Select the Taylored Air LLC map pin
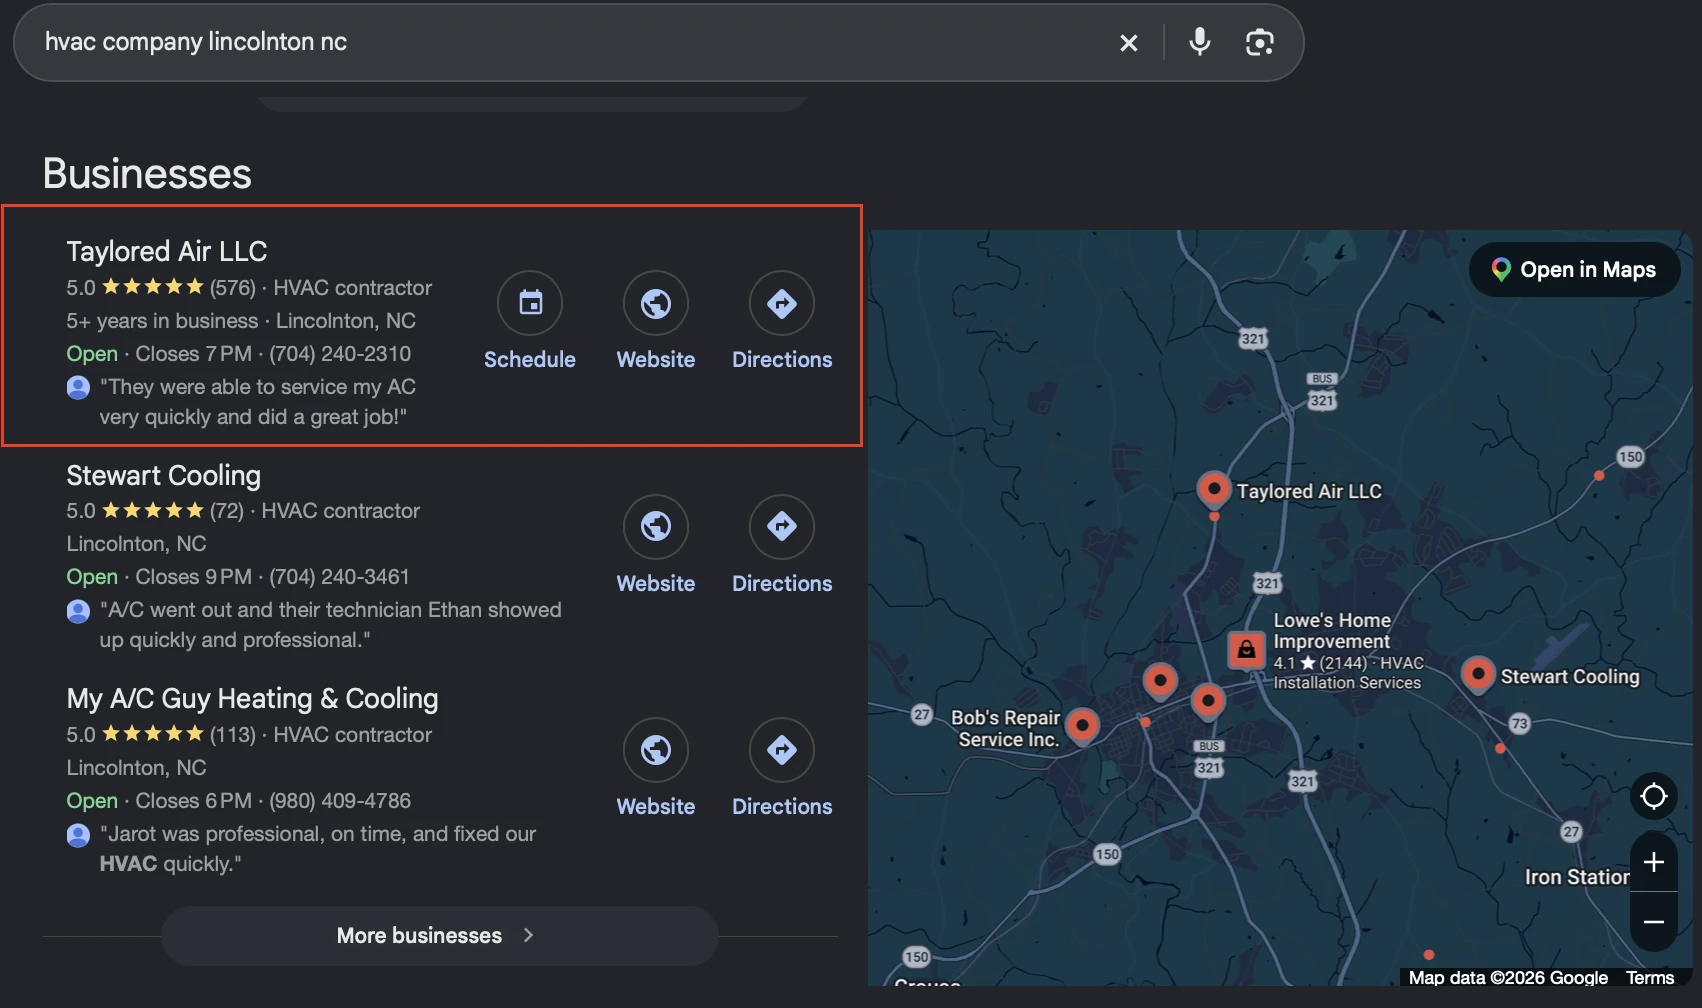This screenshot has width=1702, height=1008. click(x=1213, y=489)
